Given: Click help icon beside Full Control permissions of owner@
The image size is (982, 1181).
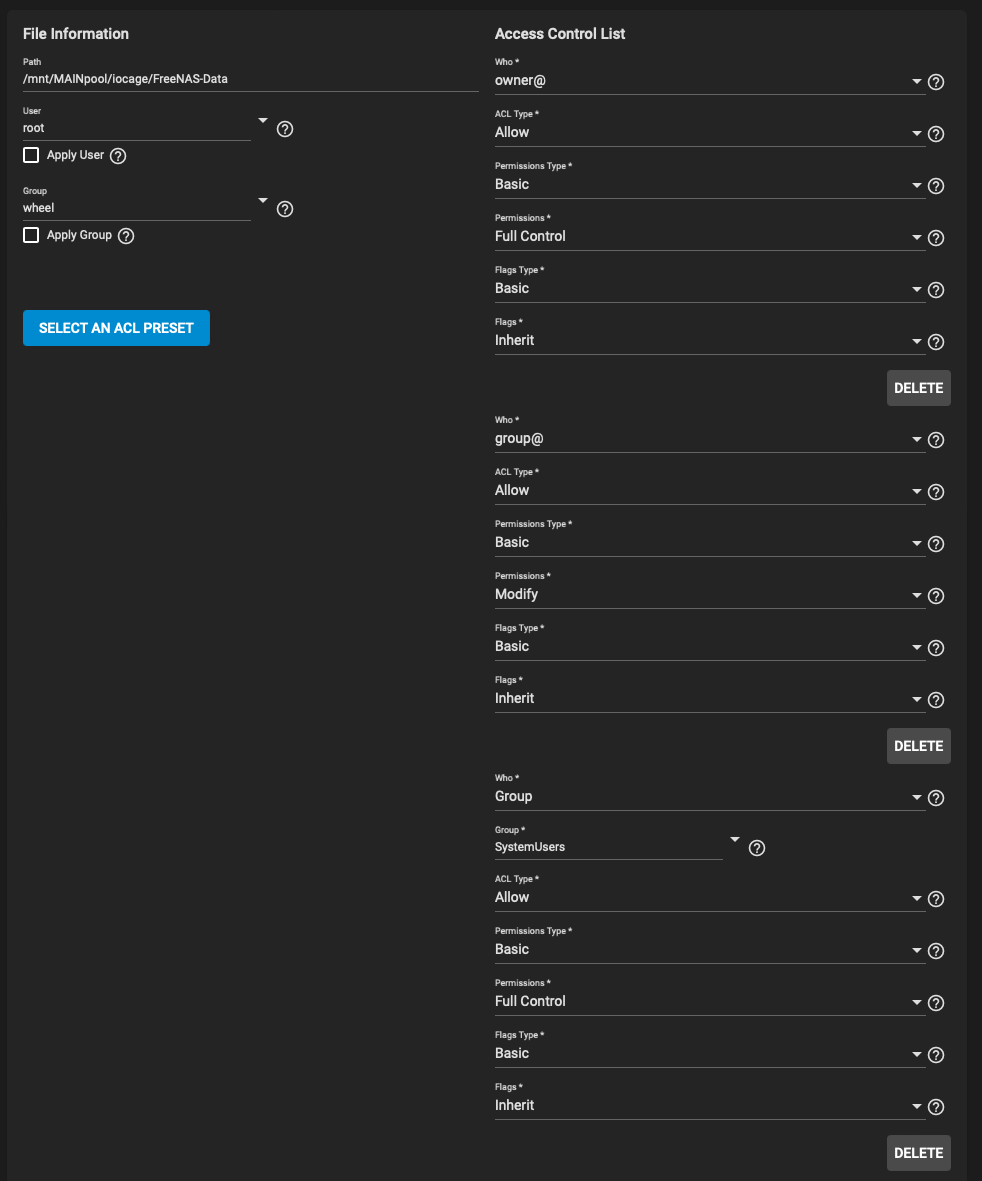Looking at the screenshot, I should click(936, 238).
